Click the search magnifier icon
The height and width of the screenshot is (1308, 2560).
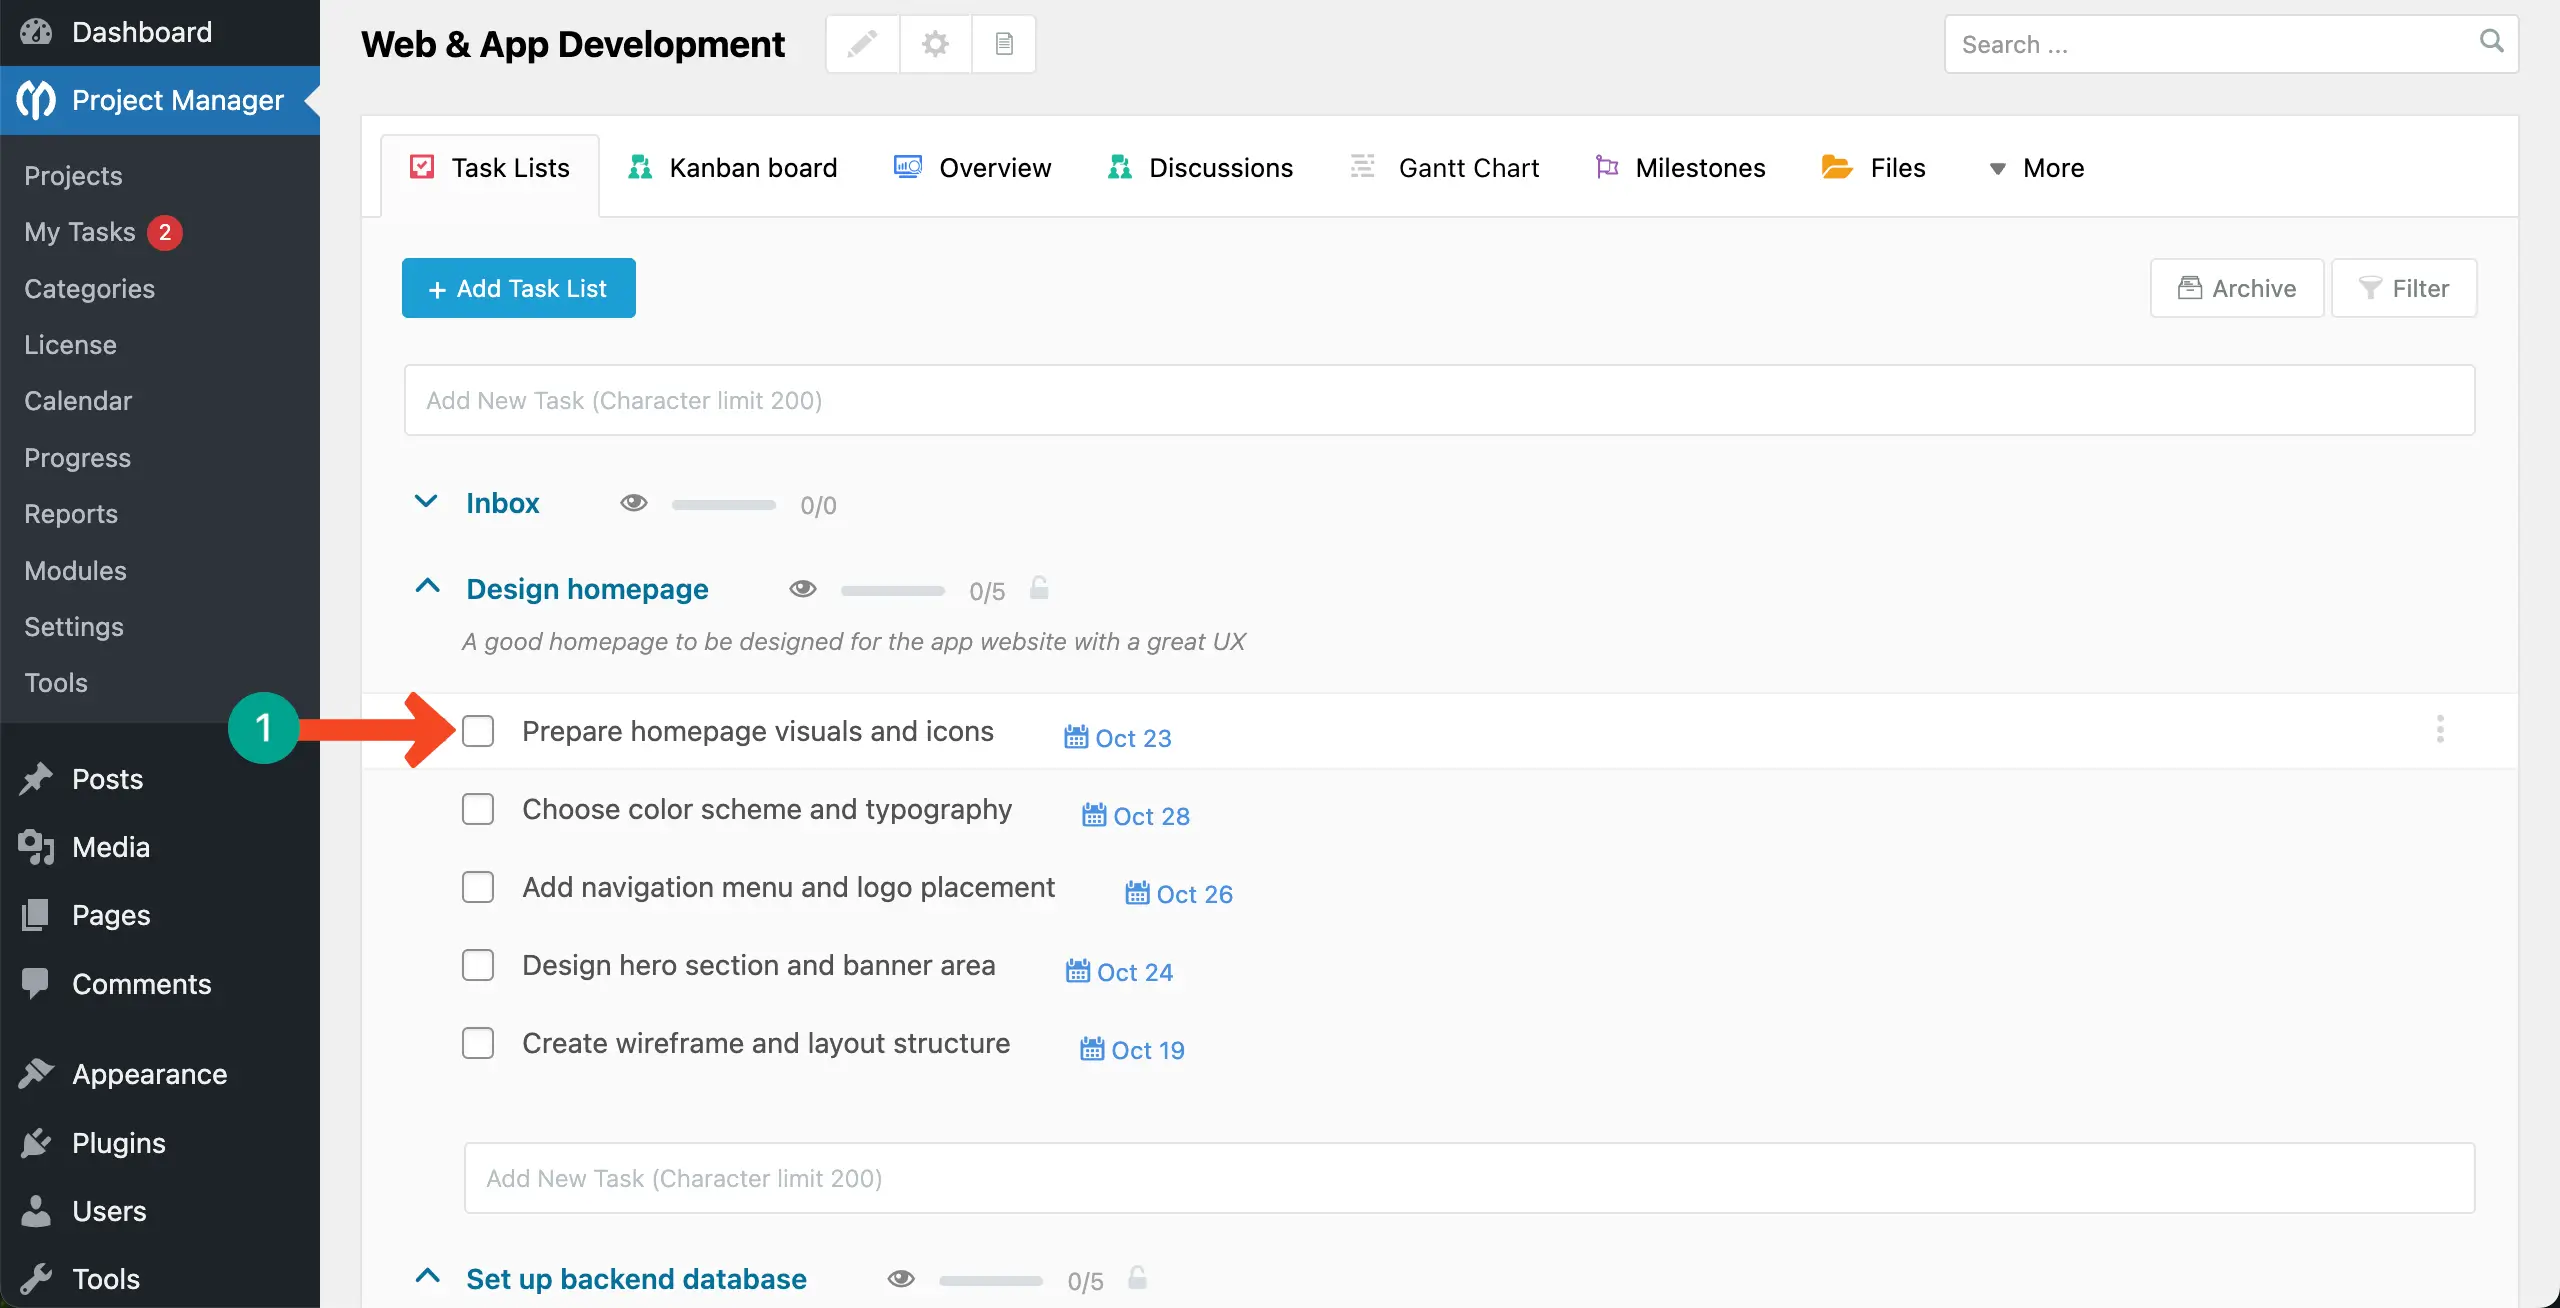[2491, 41]
